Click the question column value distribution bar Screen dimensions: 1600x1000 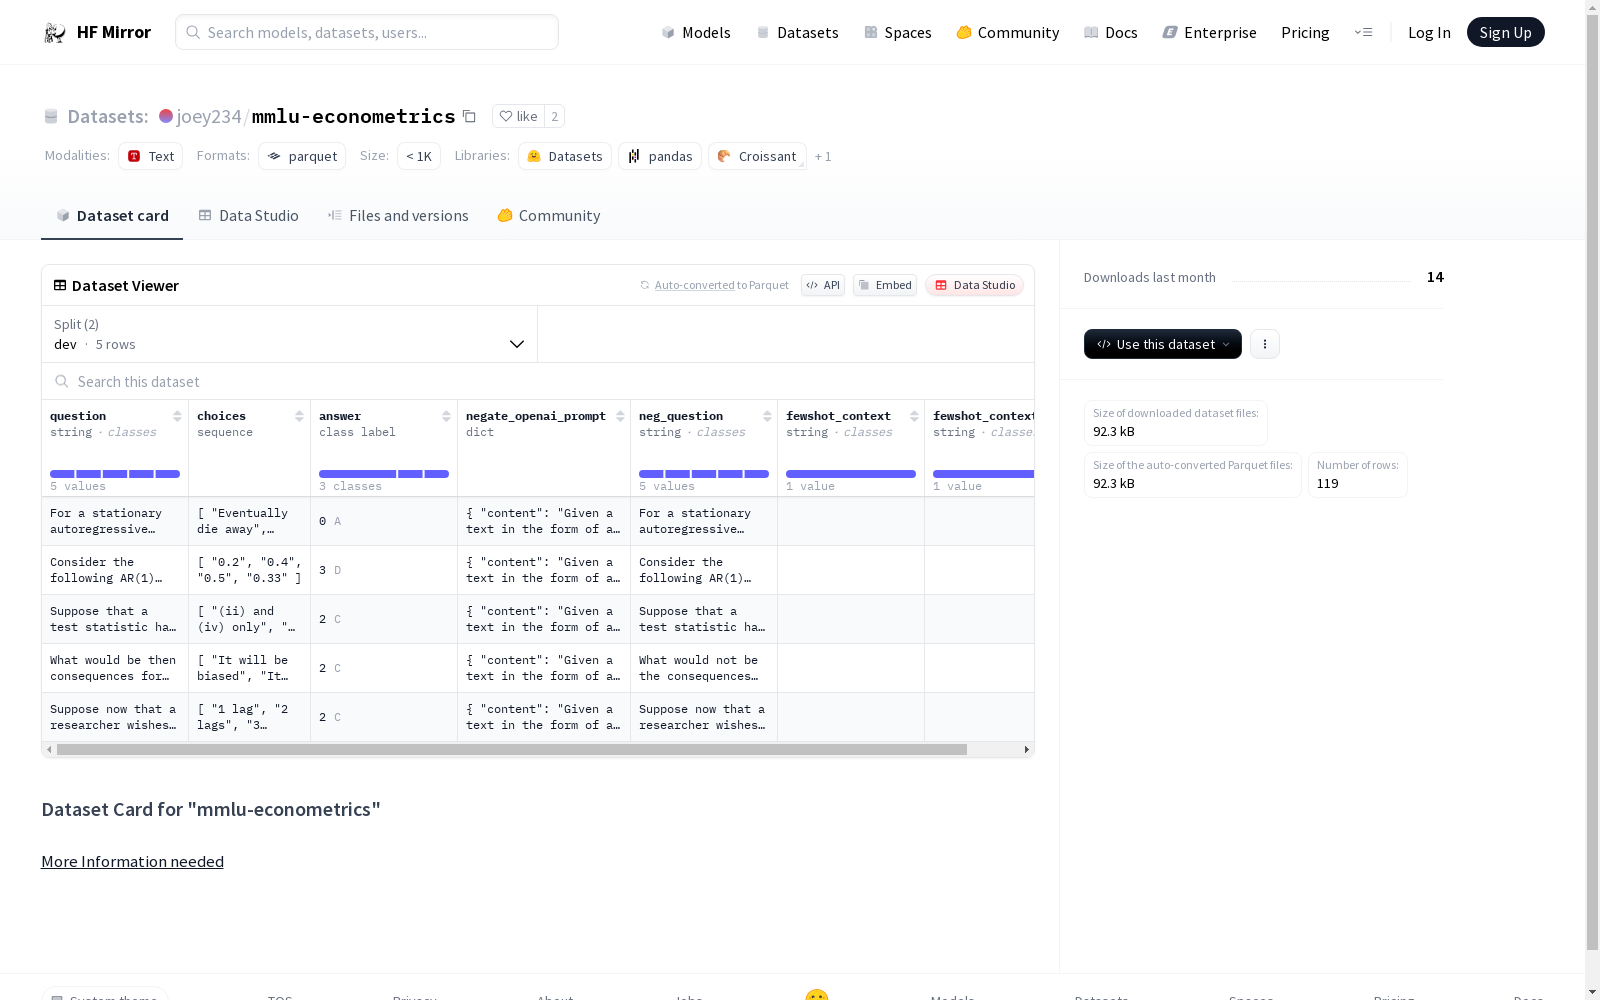click(x=115, y=474)
